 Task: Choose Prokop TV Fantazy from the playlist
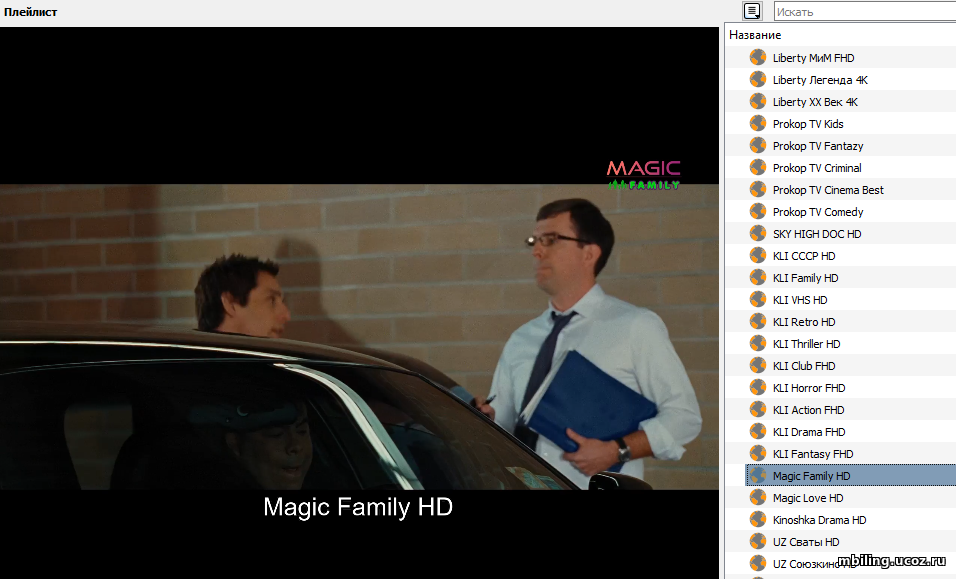click(x=818, y=146)
